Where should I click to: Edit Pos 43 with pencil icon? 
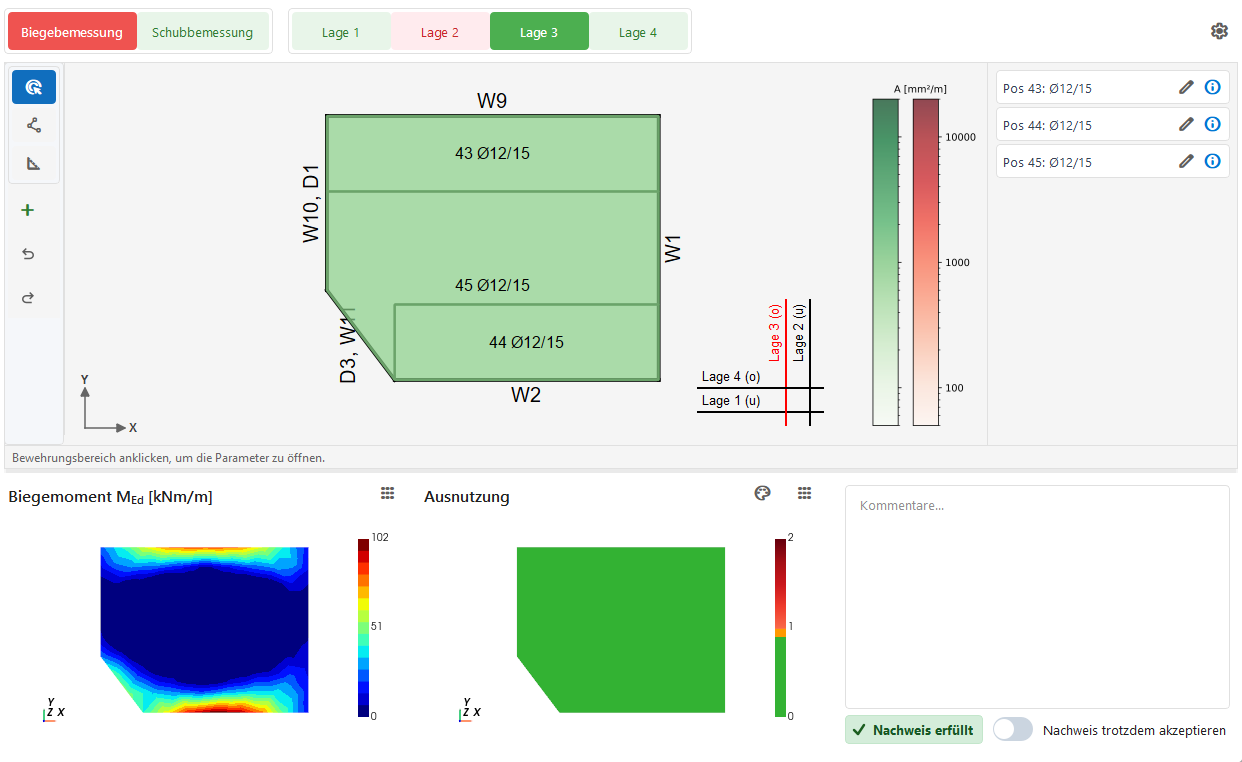pos(1186,87)
